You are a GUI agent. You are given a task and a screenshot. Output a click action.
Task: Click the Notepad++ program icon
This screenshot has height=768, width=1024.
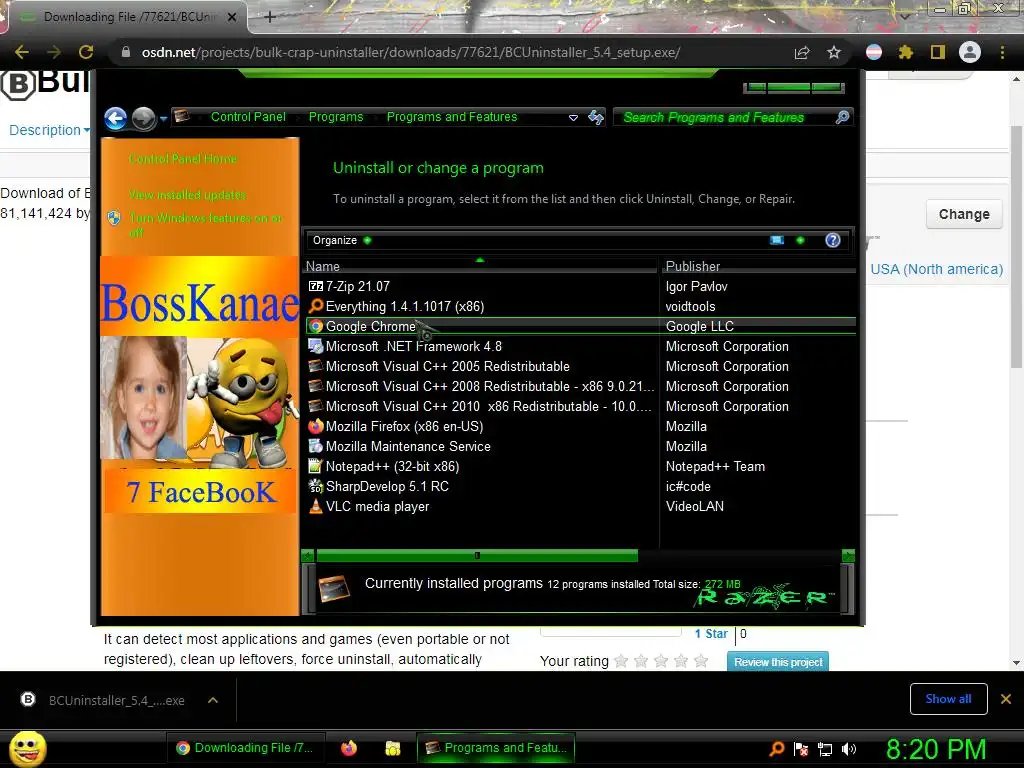[315, 466]
